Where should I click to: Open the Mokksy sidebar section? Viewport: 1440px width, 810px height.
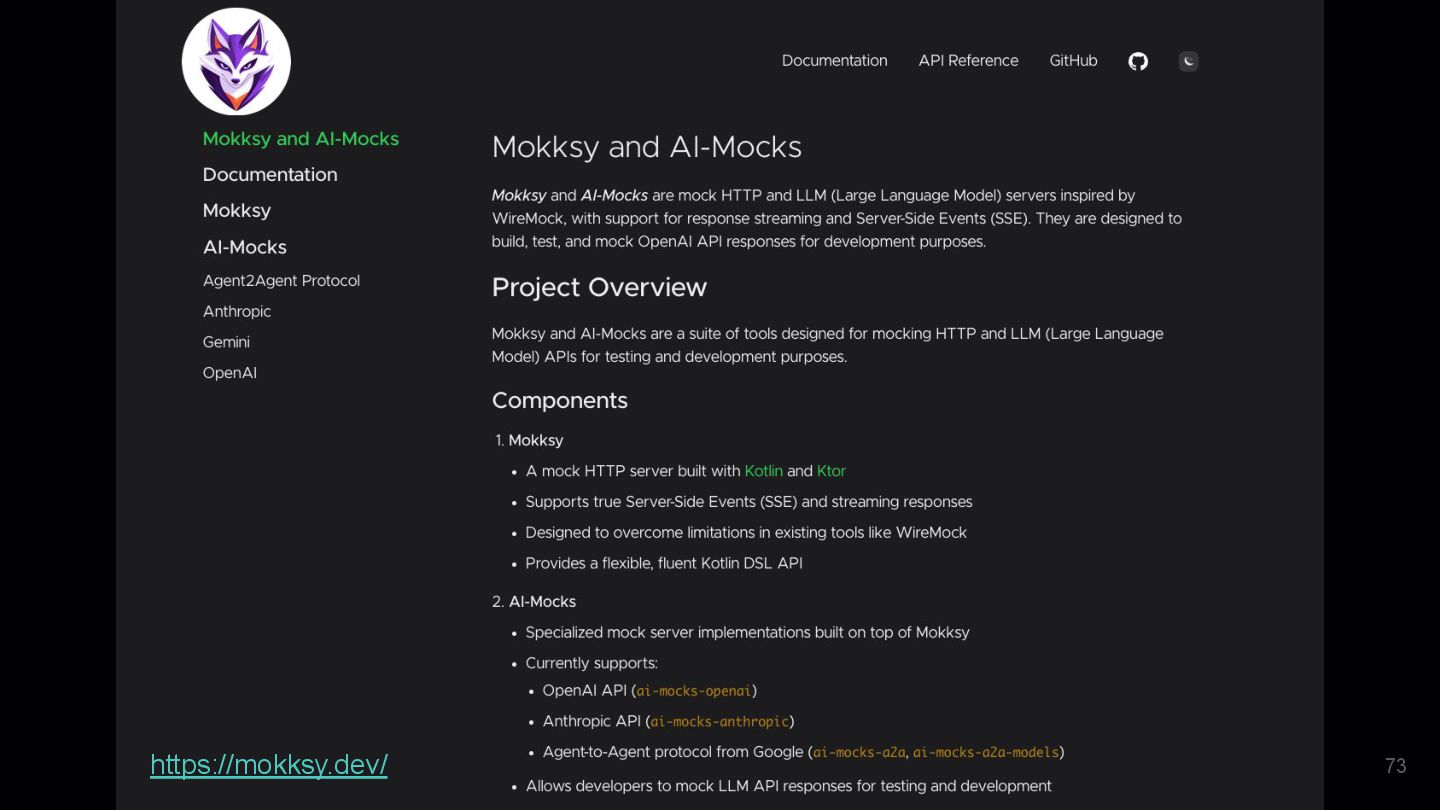237,211
